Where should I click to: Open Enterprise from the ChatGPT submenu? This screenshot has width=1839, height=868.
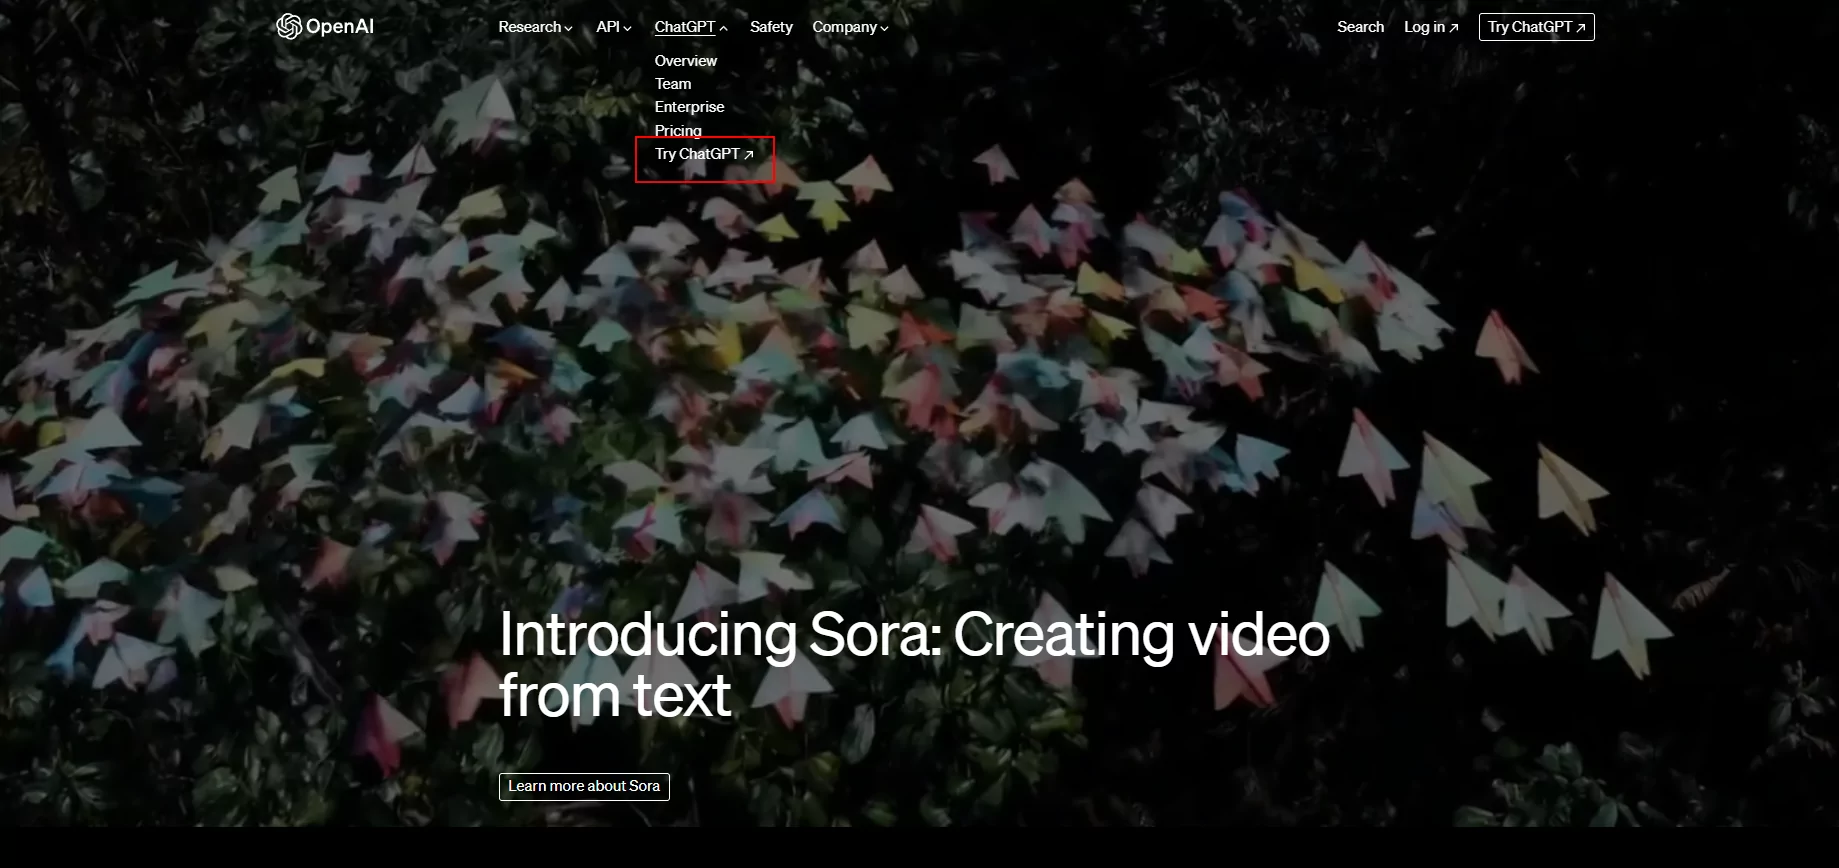click(x=689, y=107)
